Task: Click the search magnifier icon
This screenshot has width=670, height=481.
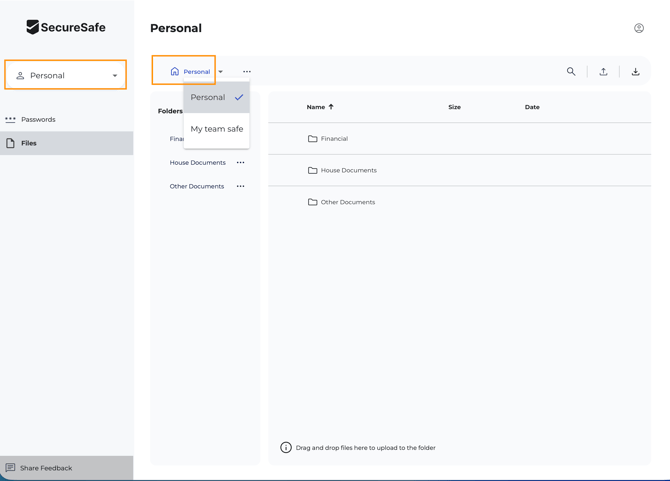Action: coord(571,72)
